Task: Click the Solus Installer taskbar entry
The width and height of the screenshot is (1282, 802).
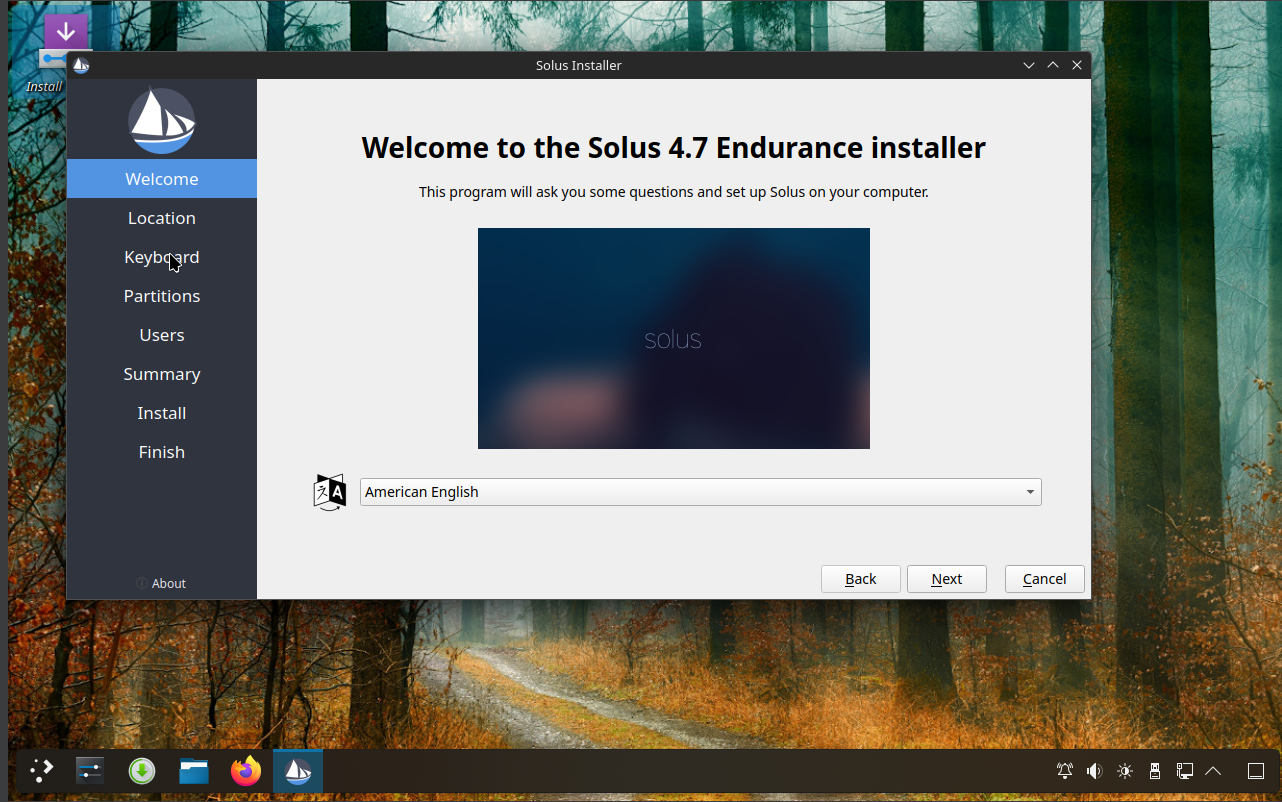Action: coord(298,771)
